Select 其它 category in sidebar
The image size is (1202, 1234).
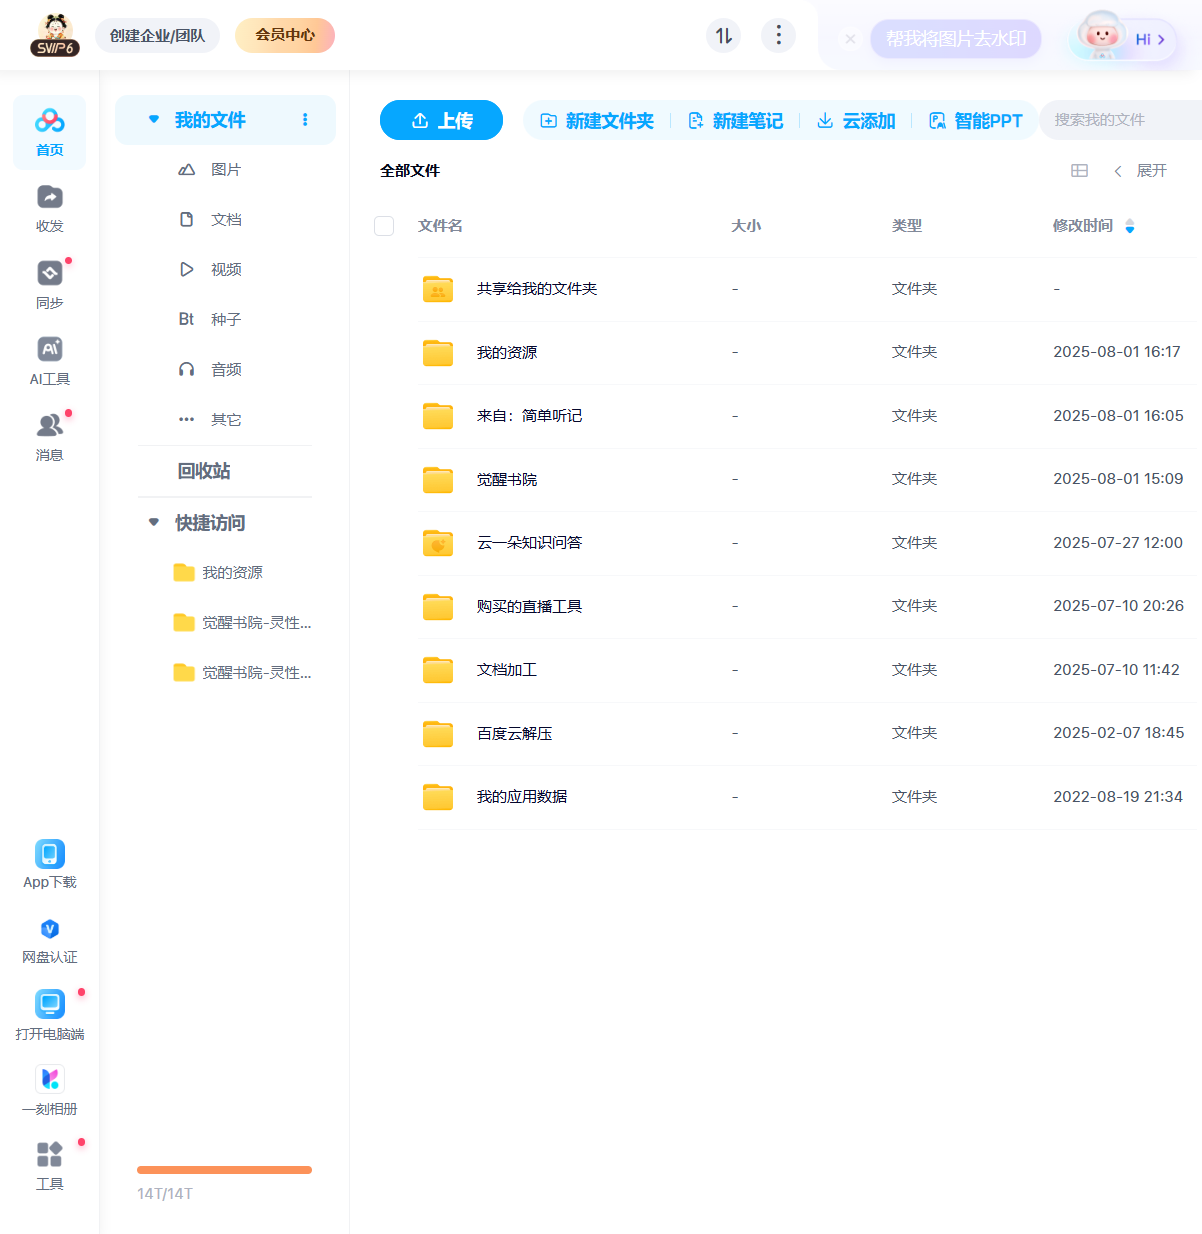tap(226, 420)
